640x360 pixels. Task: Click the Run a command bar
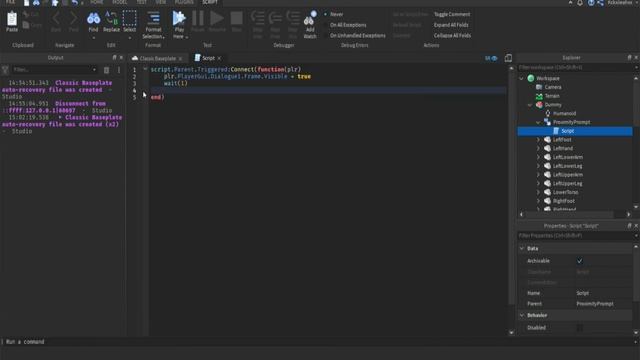(x=318, y=342)
